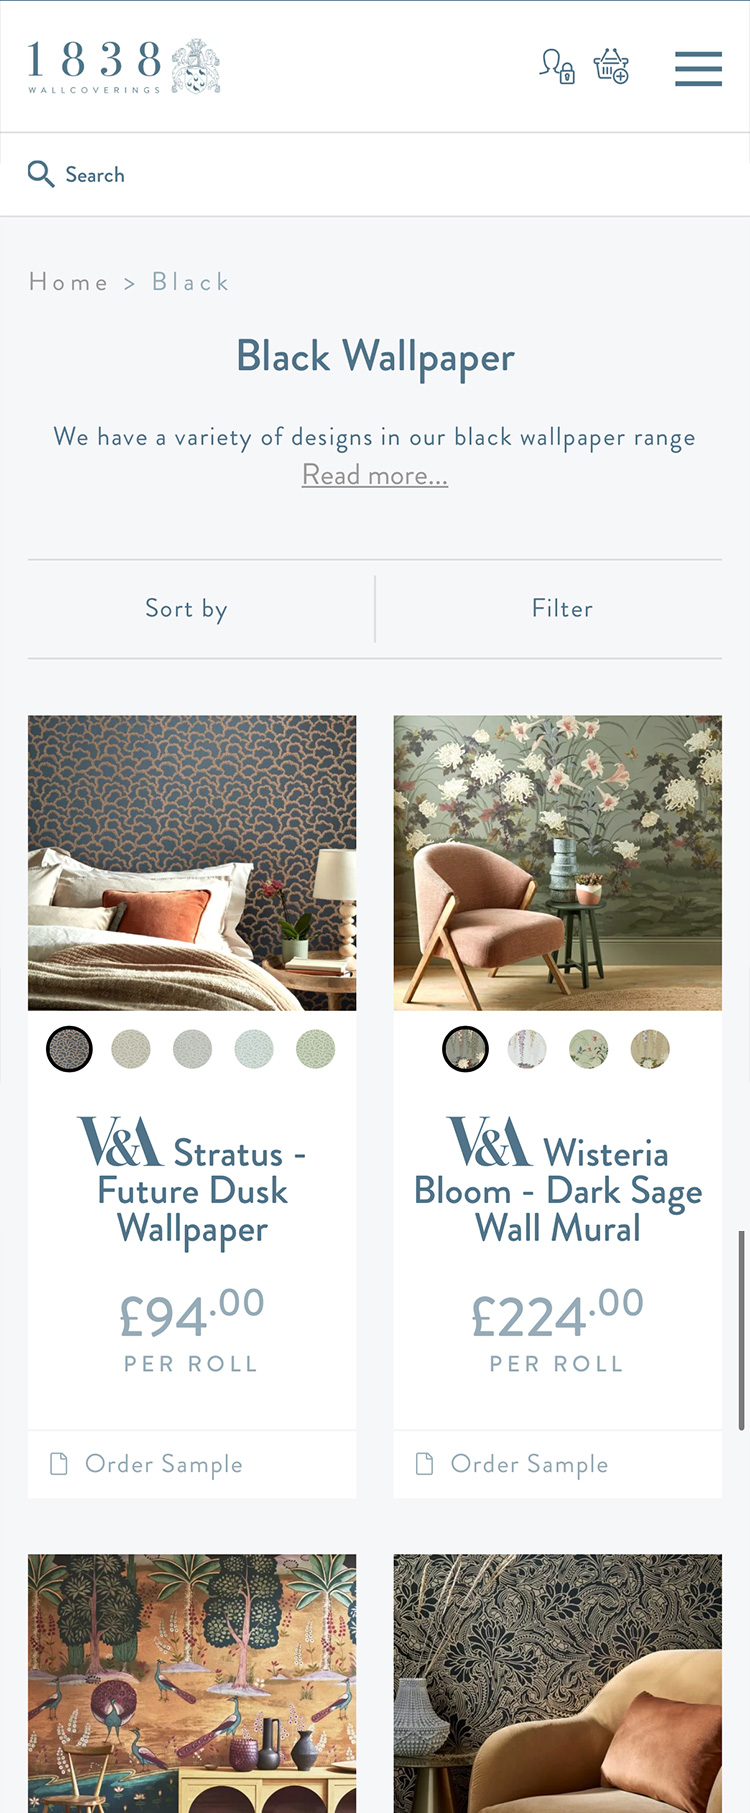Open the hamburger navigation menu
The width and height of the screenshot is (750, 1813).
click(698, 68)
